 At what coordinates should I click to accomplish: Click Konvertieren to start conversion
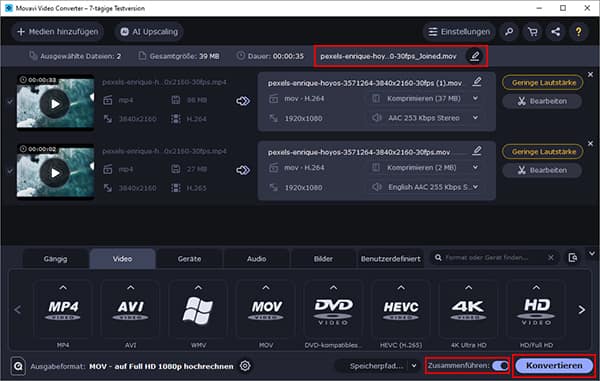click(554, 366)
